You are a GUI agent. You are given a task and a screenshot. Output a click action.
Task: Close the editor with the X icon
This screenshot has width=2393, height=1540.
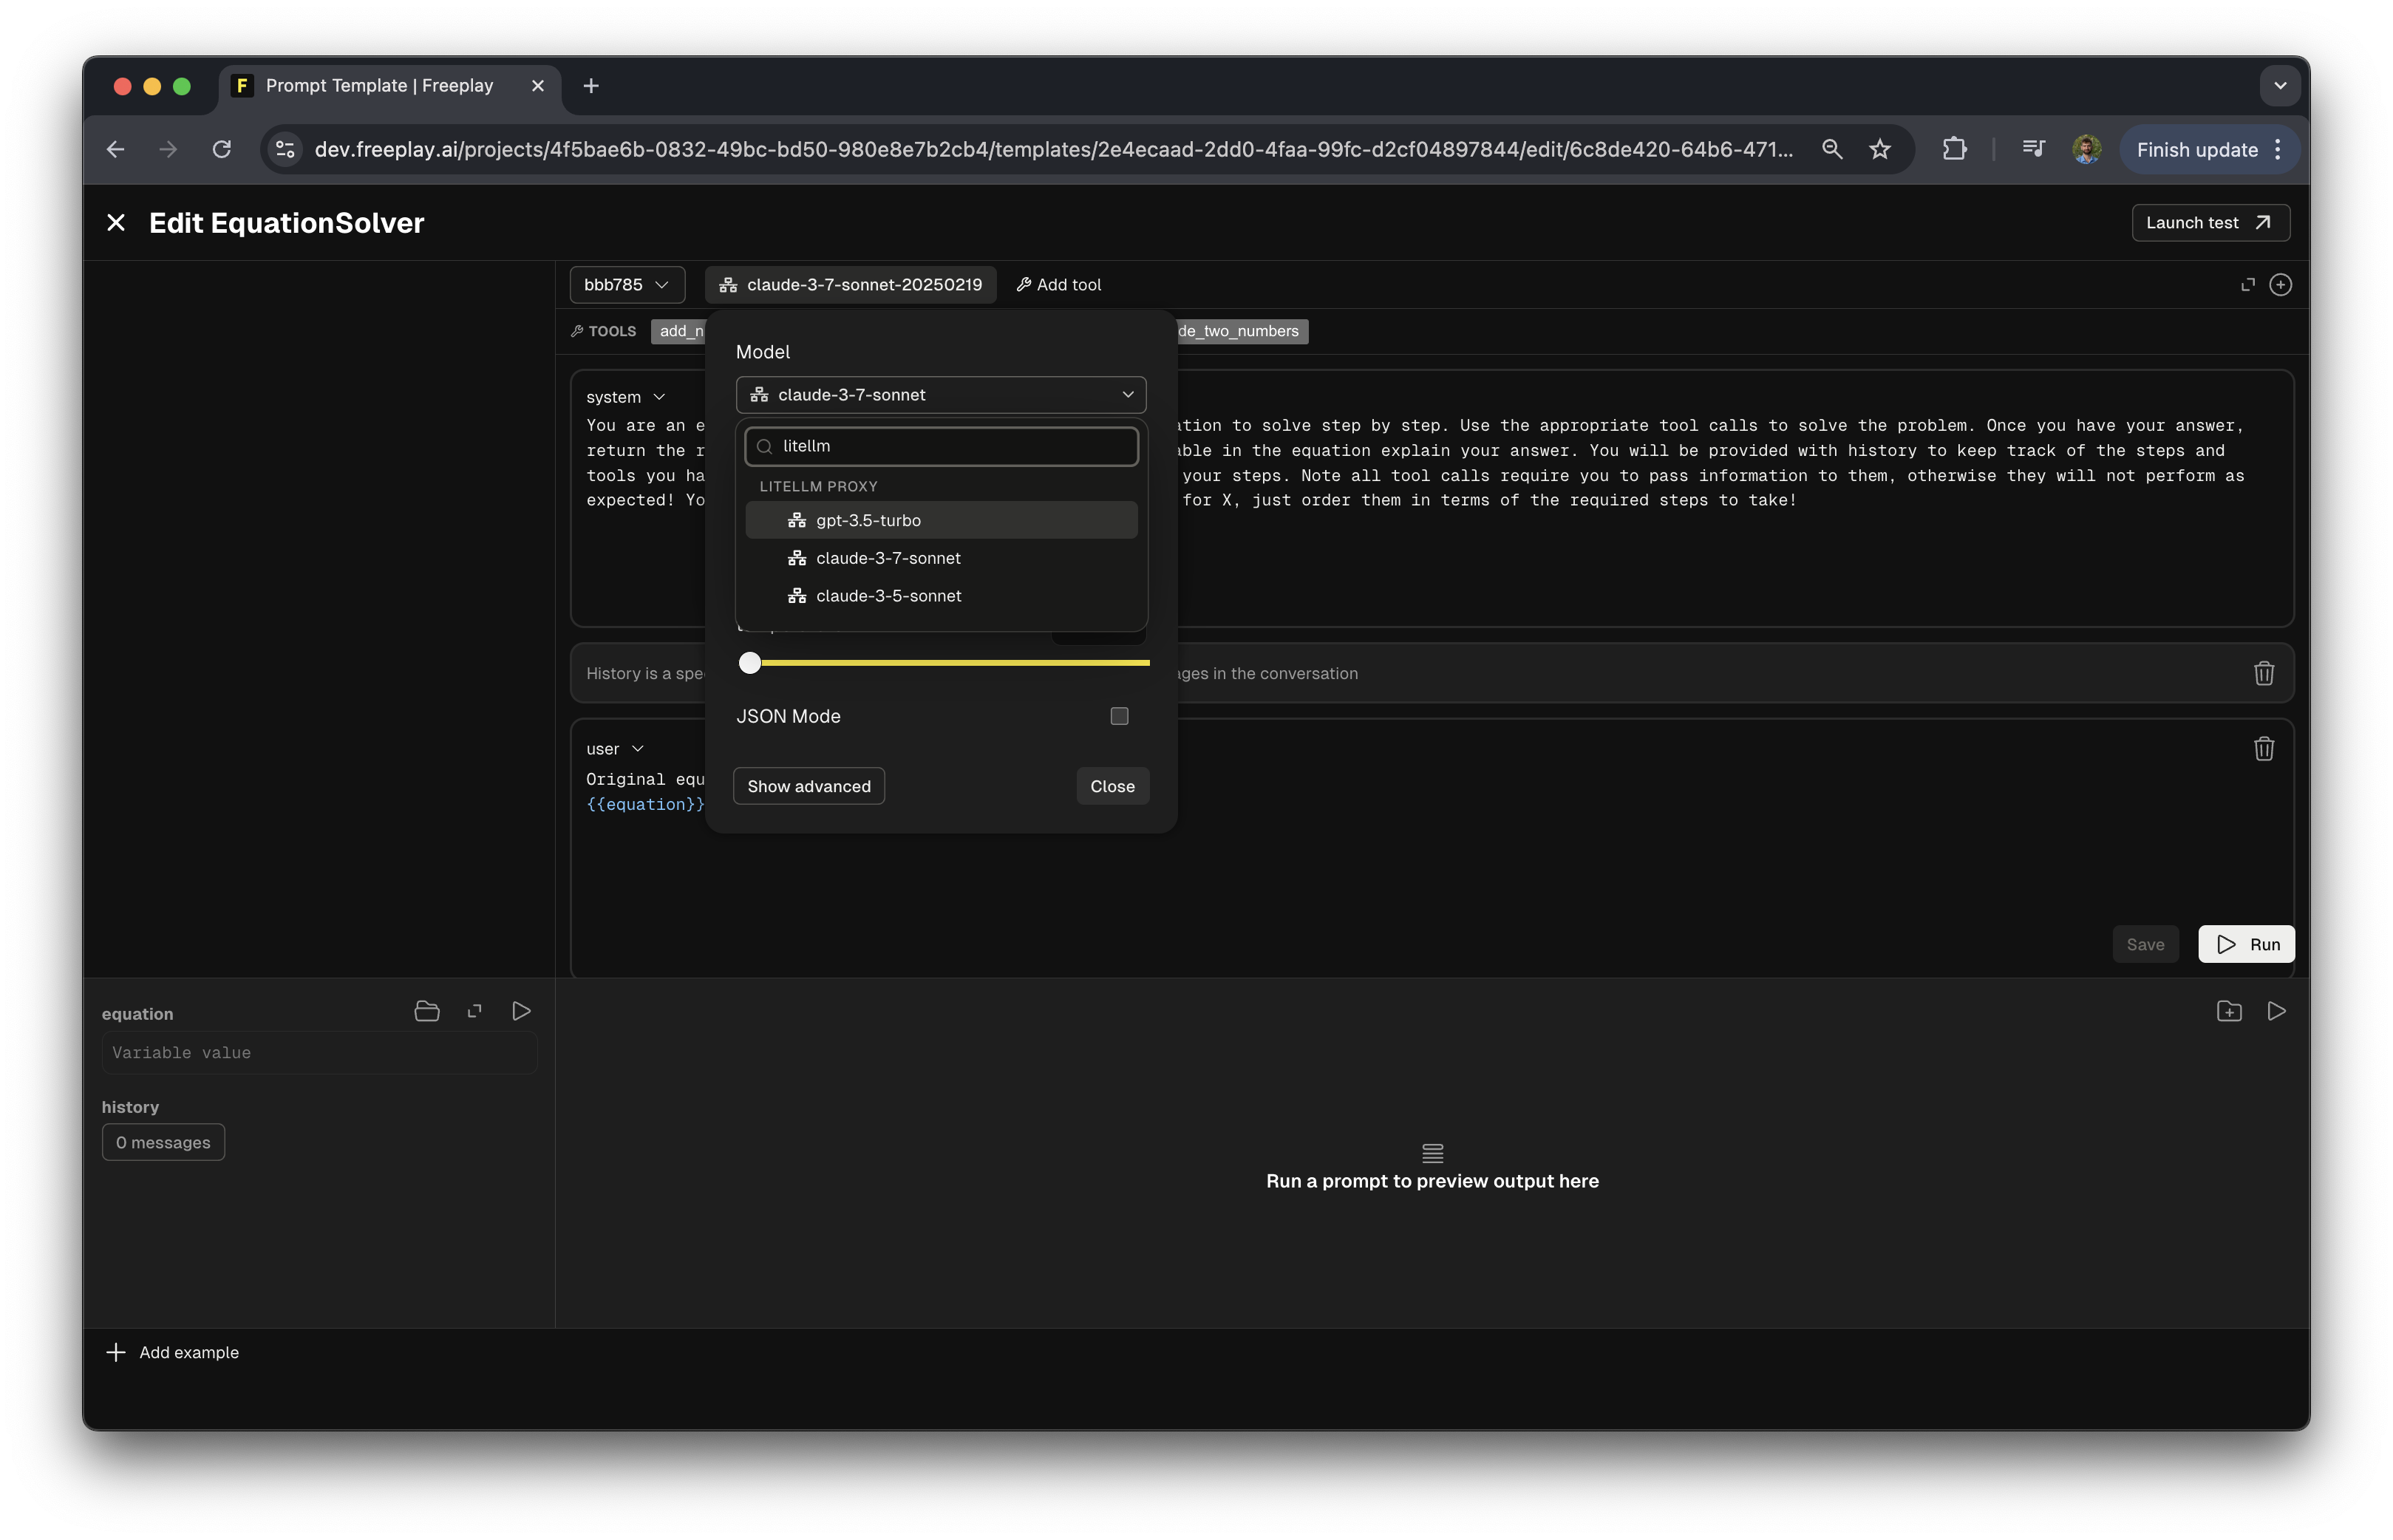pos(116,223)
